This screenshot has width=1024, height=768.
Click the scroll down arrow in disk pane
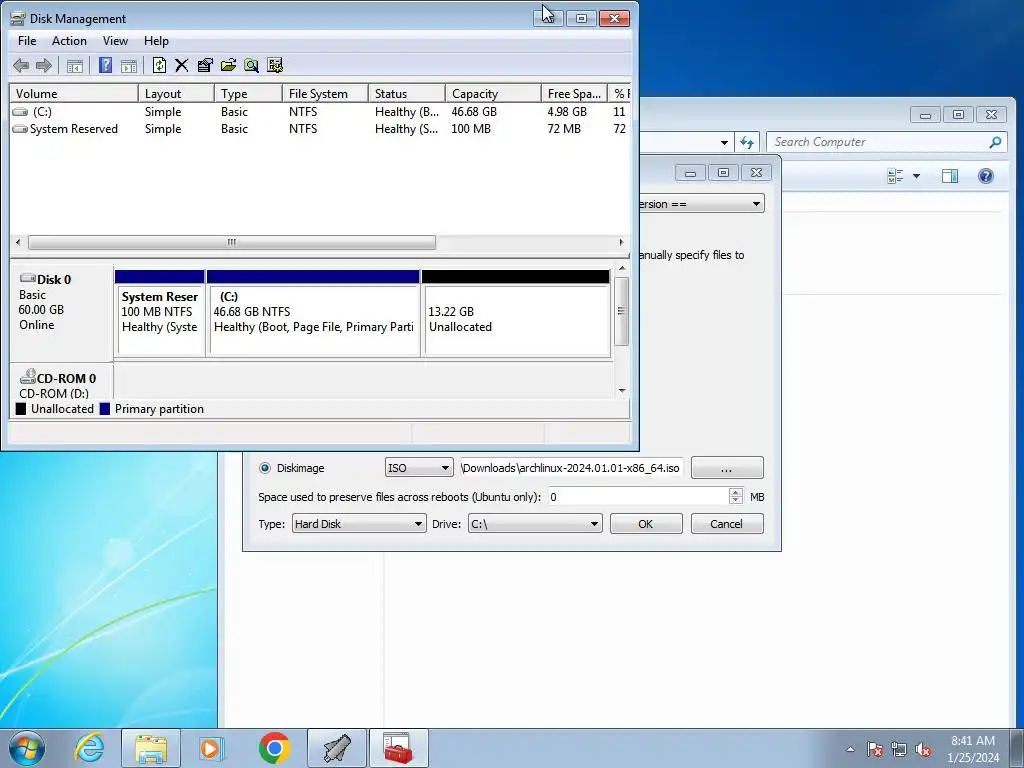click(x=622, y=391)
